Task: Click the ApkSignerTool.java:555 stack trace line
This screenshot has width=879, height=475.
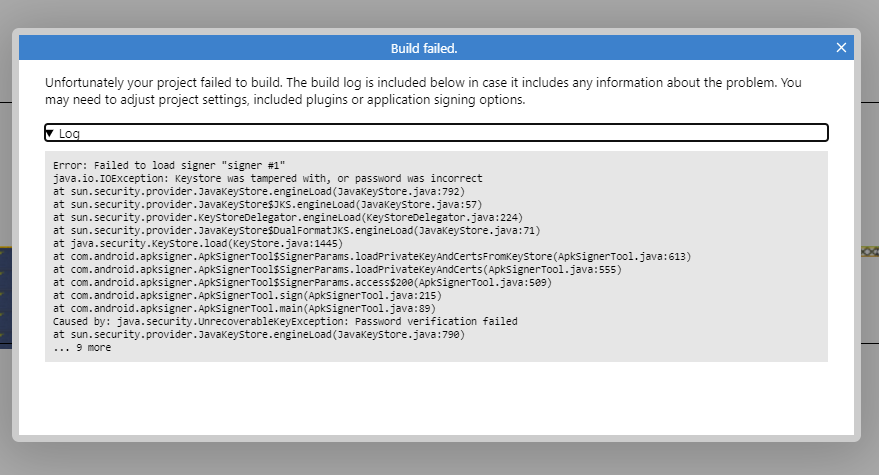Action: click(337, 269)
